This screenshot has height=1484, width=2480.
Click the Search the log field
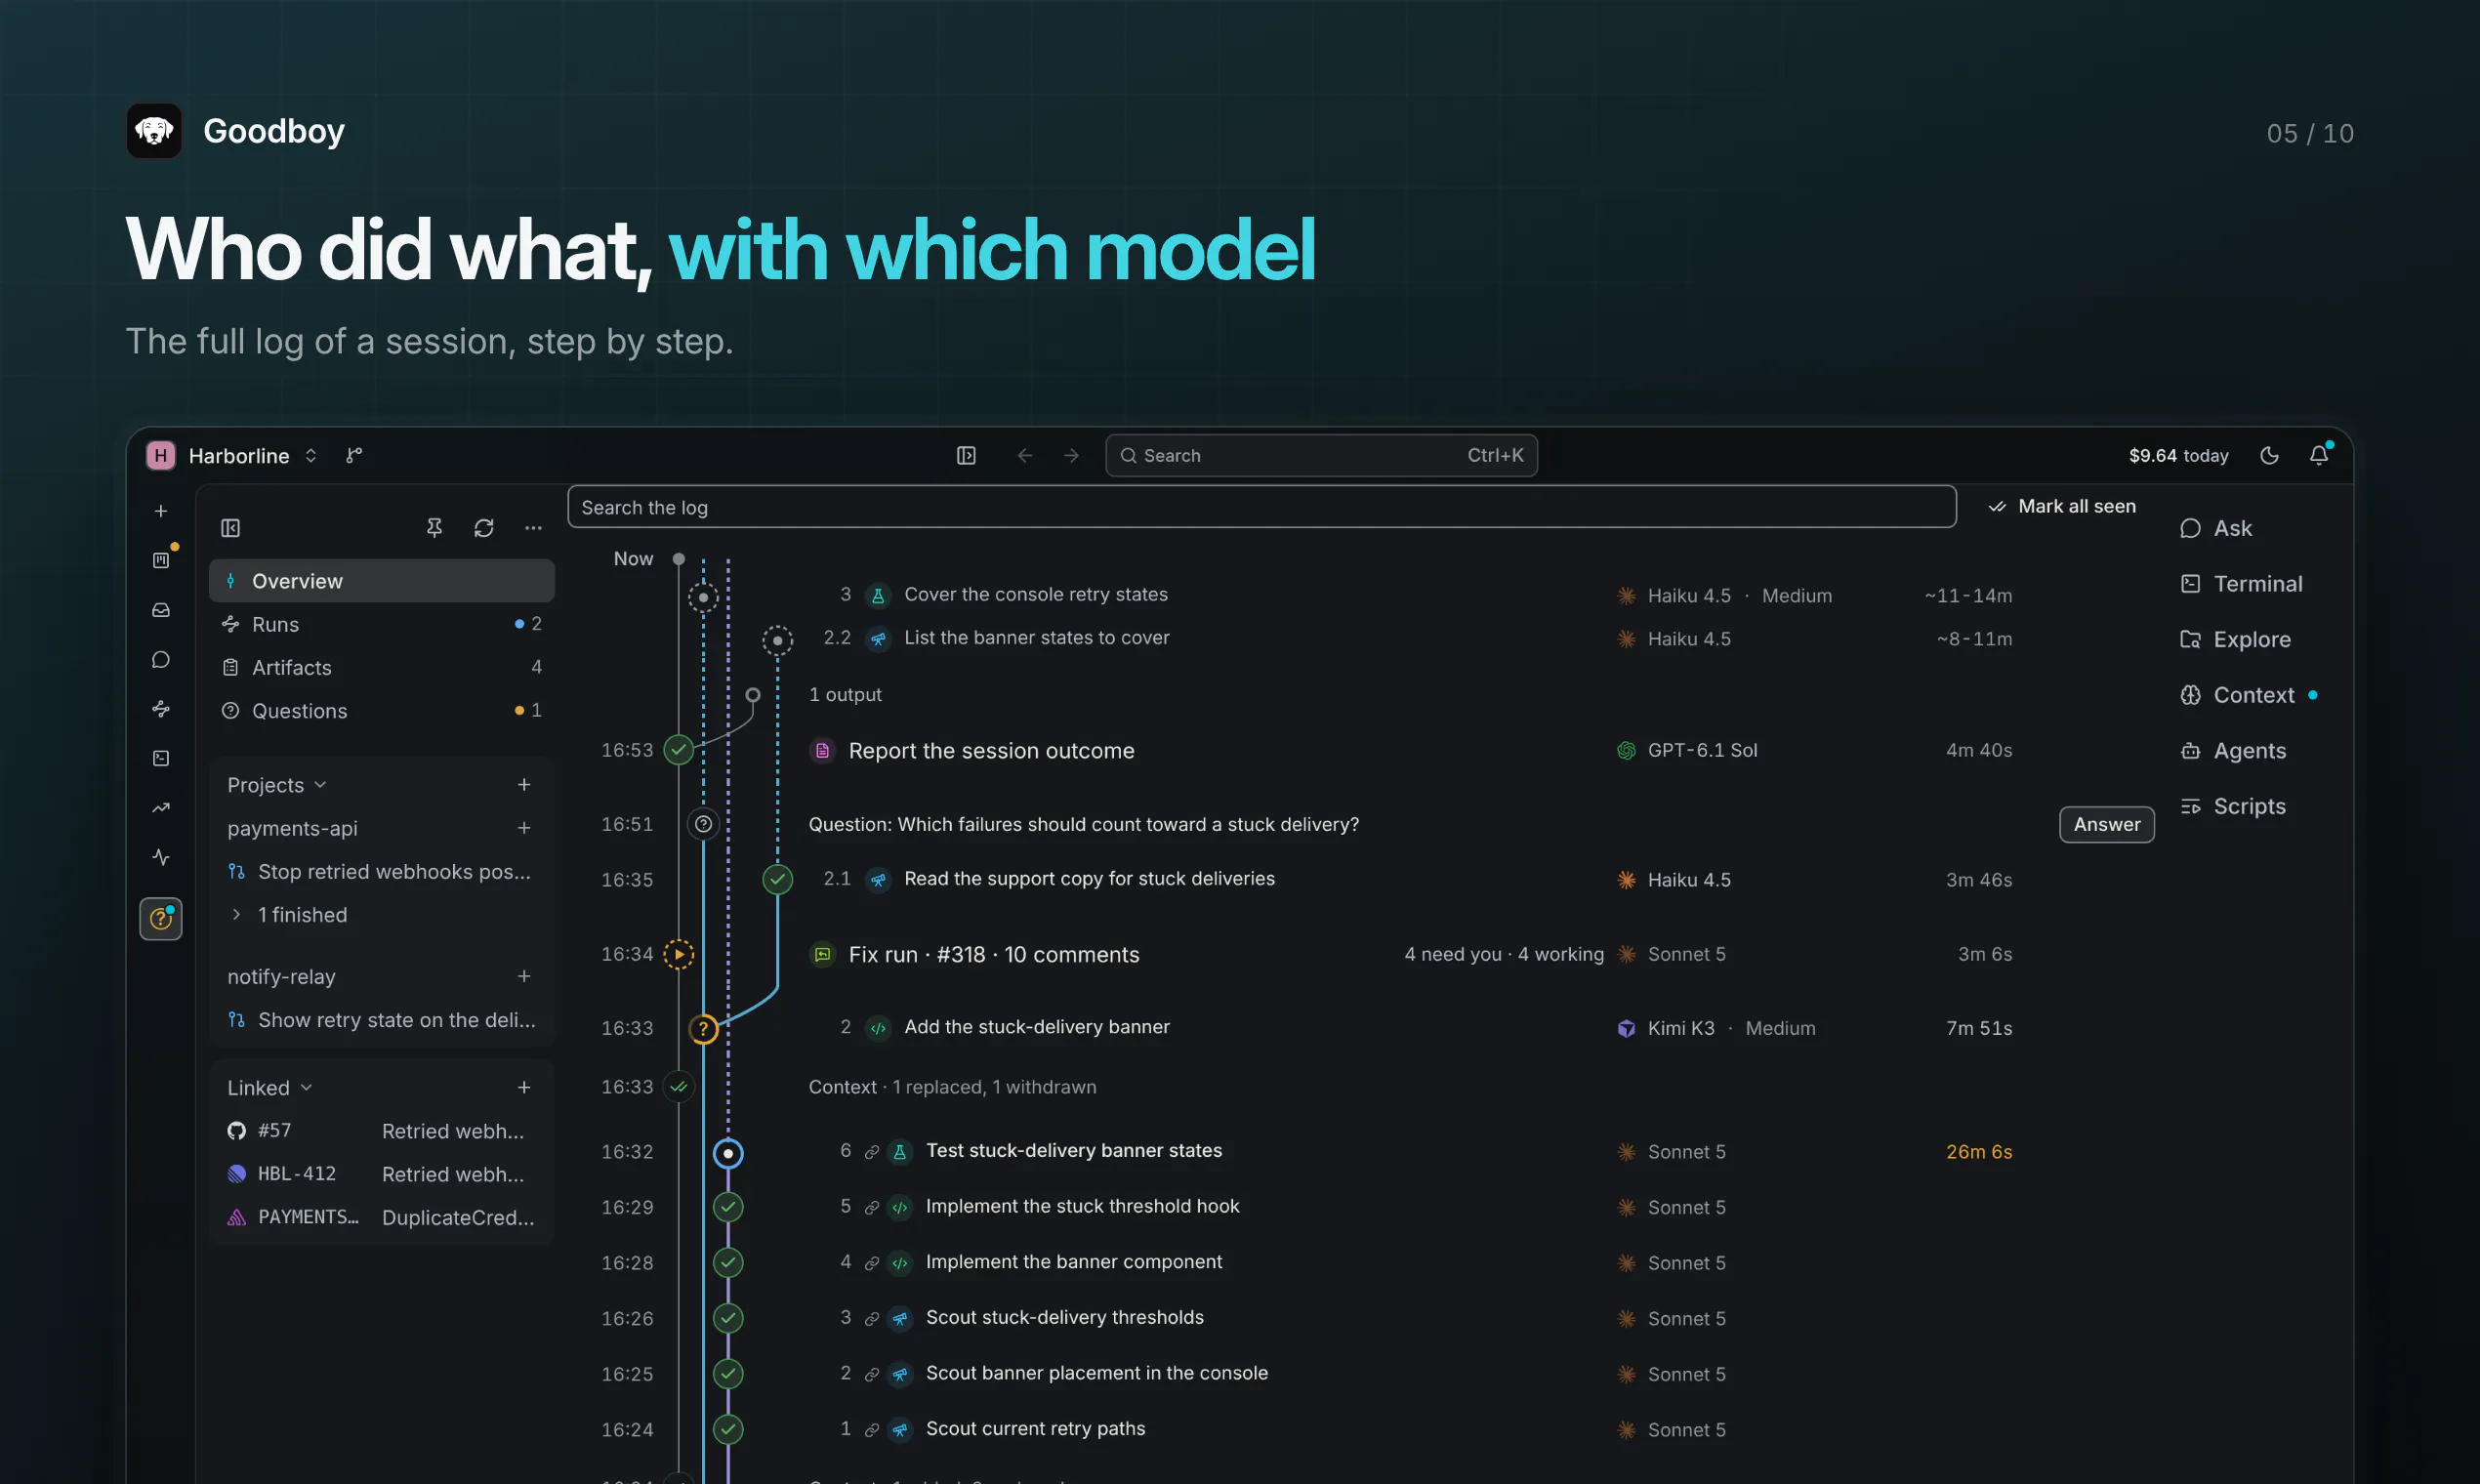click(x=1262, y=507)
